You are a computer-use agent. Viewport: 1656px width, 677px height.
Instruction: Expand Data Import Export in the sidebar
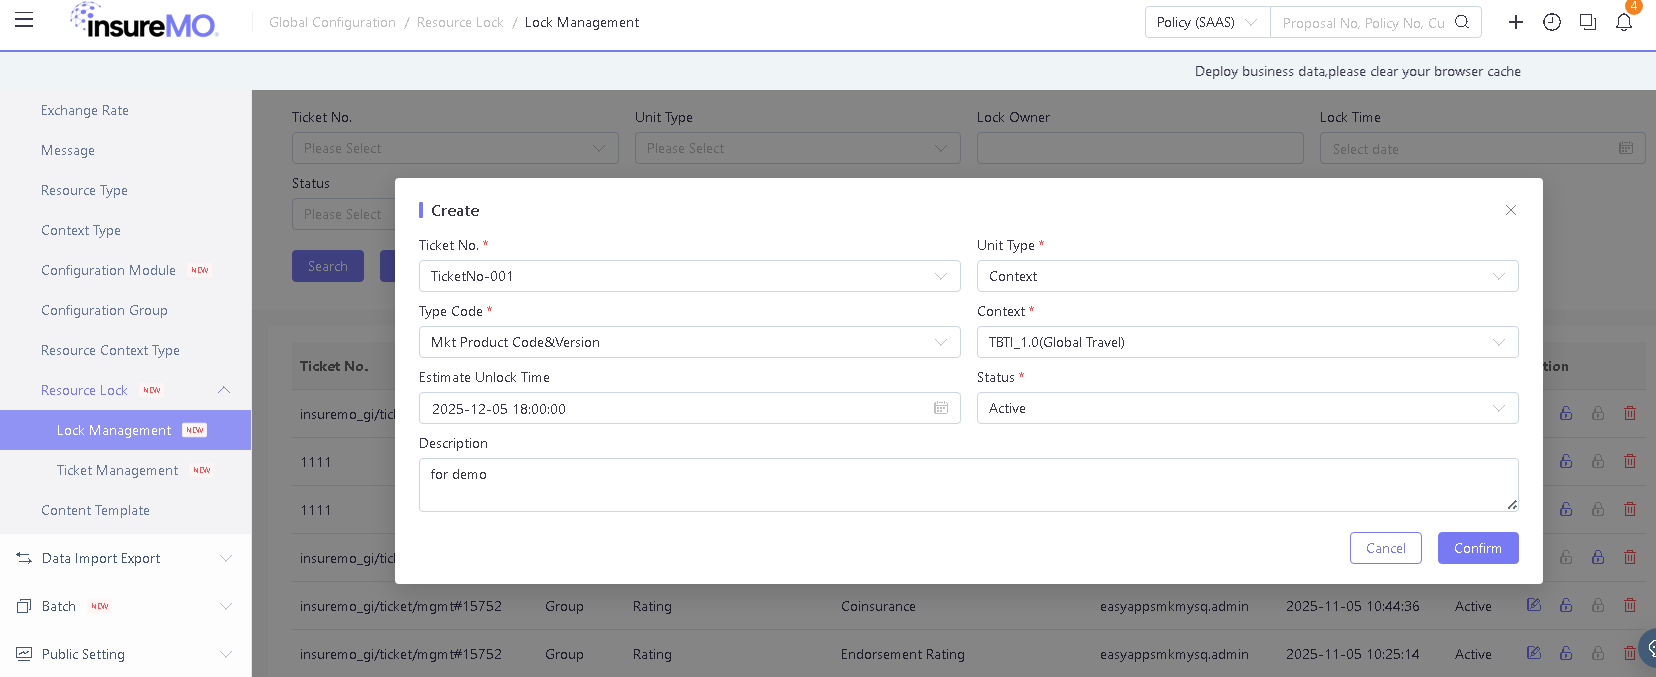[x=125, y=558]
